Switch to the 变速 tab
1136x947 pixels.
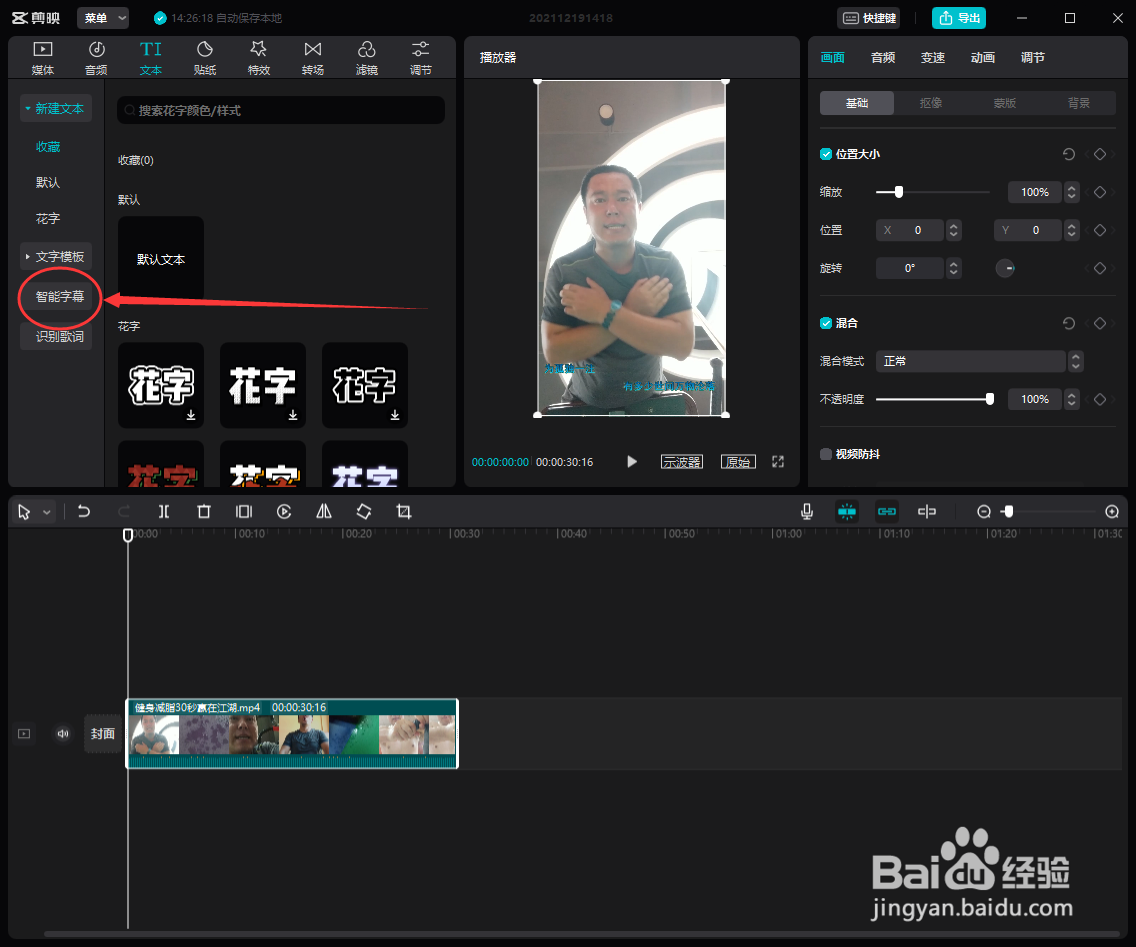pos(932,58)
